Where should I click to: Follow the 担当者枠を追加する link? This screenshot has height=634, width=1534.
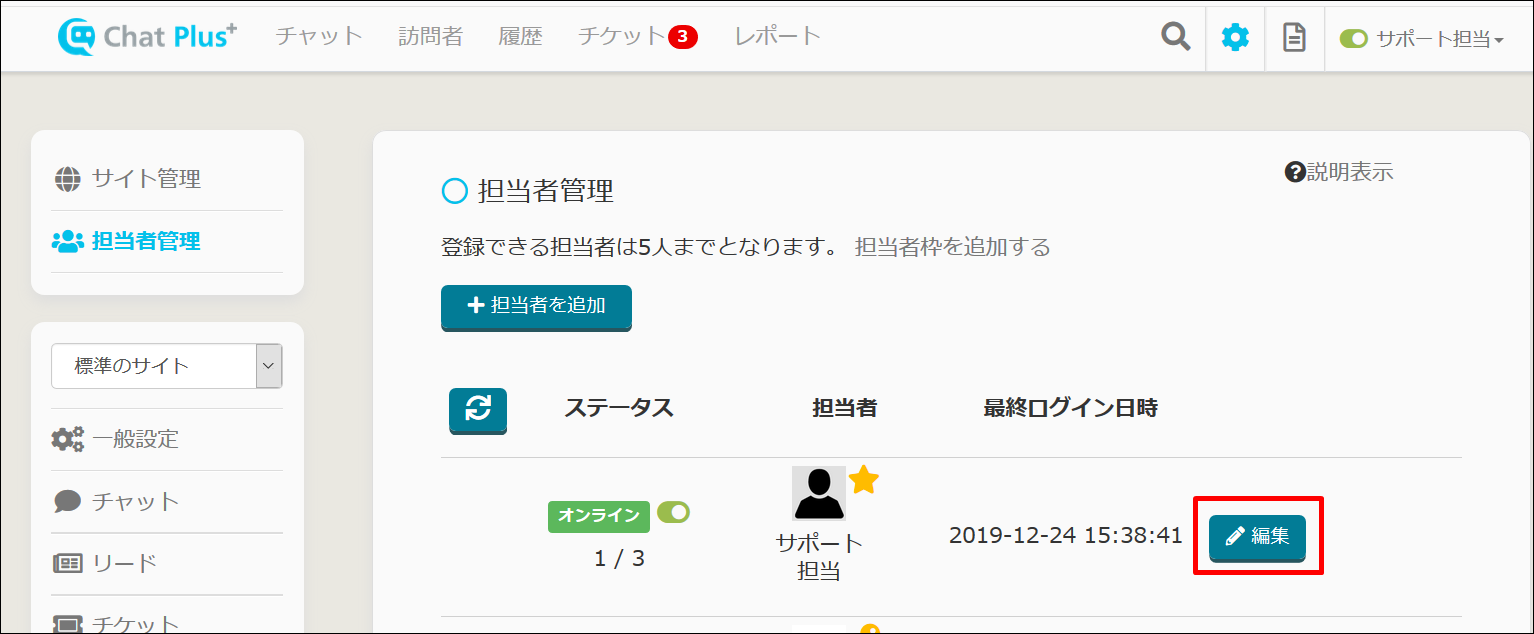click(953, 247)
